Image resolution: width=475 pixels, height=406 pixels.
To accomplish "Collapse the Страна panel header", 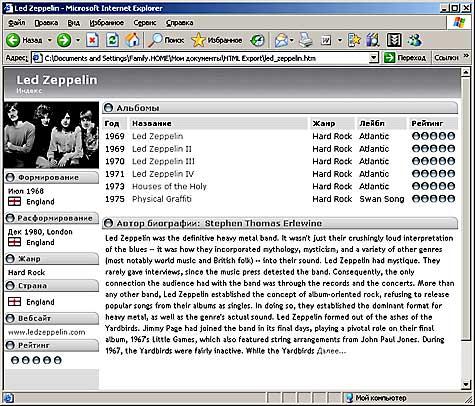I will (52, 286).
